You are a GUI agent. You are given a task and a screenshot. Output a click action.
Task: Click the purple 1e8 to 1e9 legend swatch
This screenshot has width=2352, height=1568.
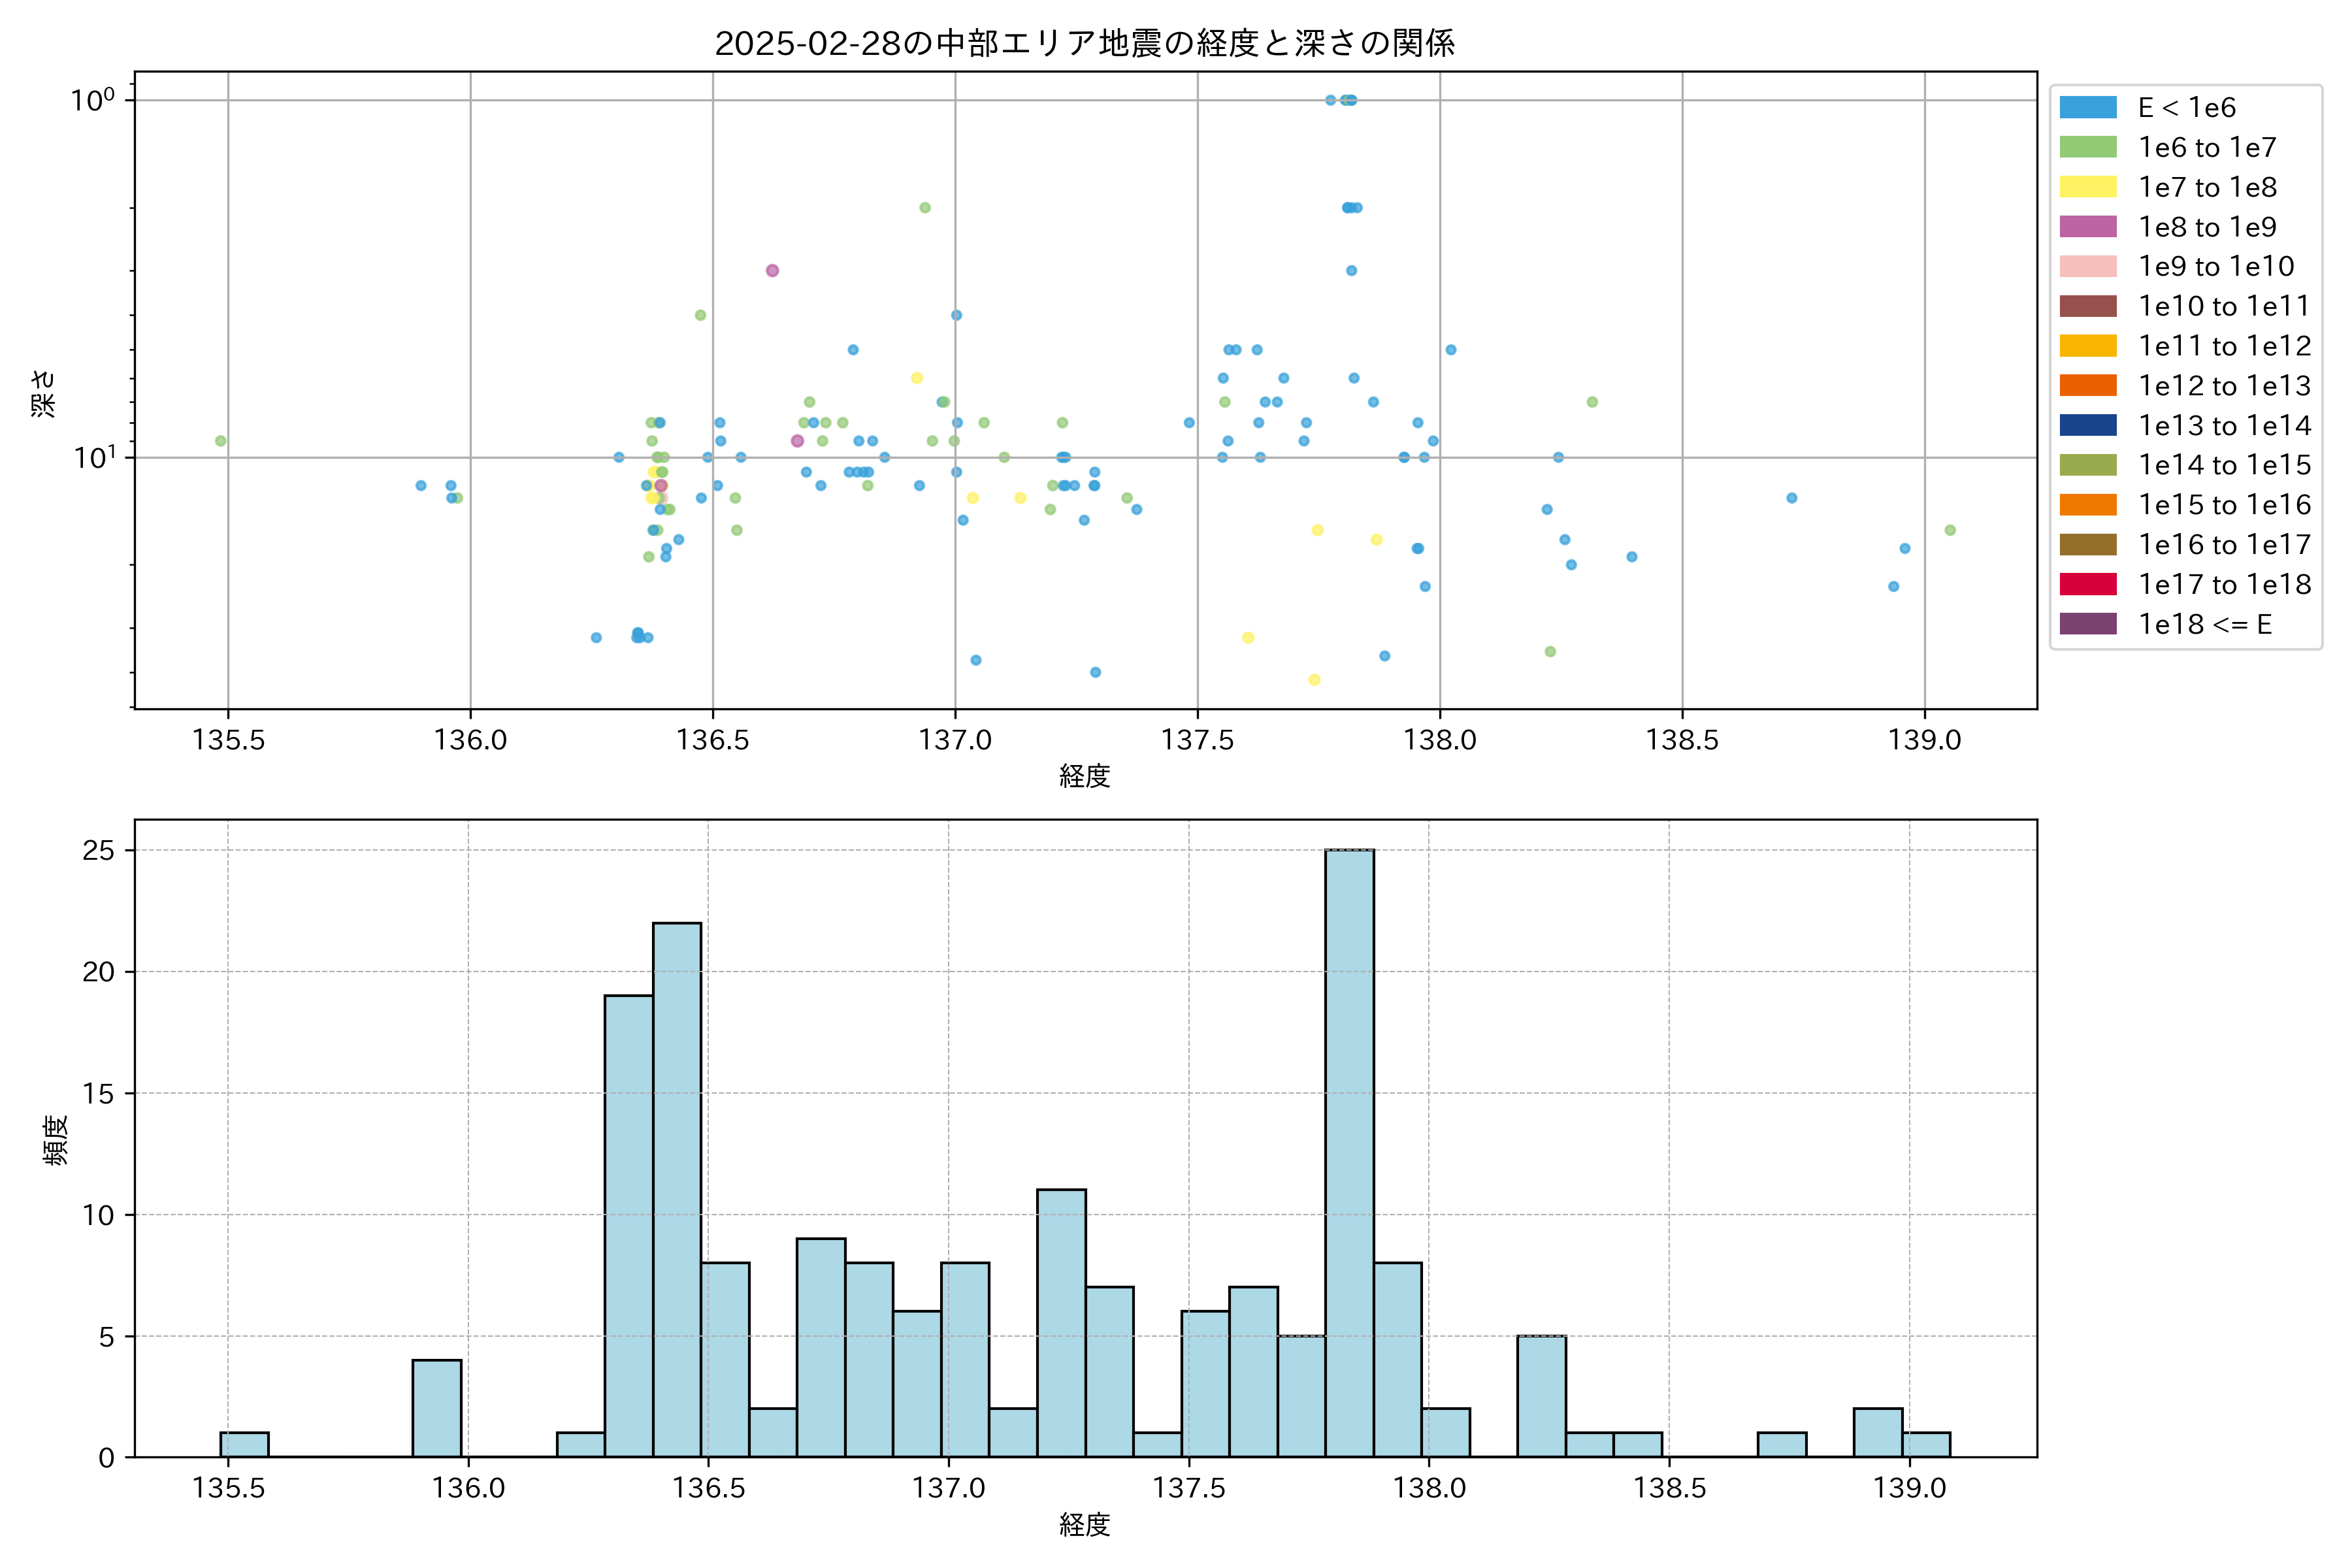point(2087,227)
